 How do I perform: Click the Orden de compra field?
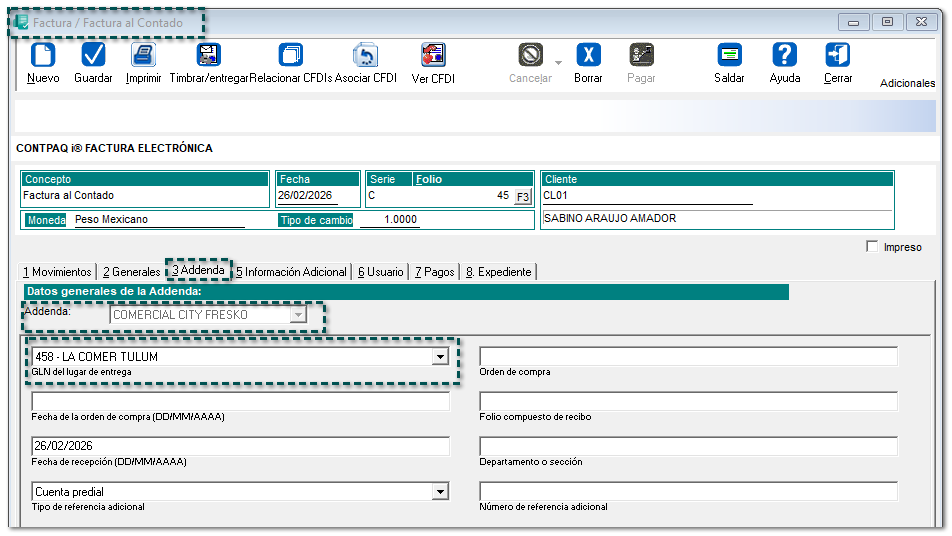pos(688,357)
